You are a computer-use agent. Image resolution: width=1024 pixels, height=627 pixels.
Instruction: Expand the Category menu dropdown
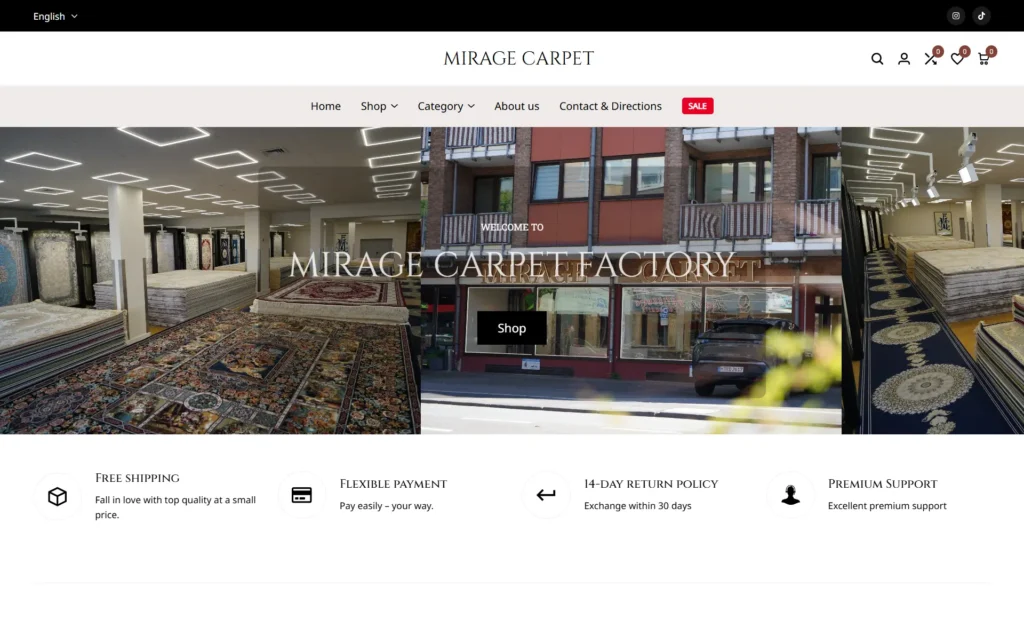[x=446, y=106]
